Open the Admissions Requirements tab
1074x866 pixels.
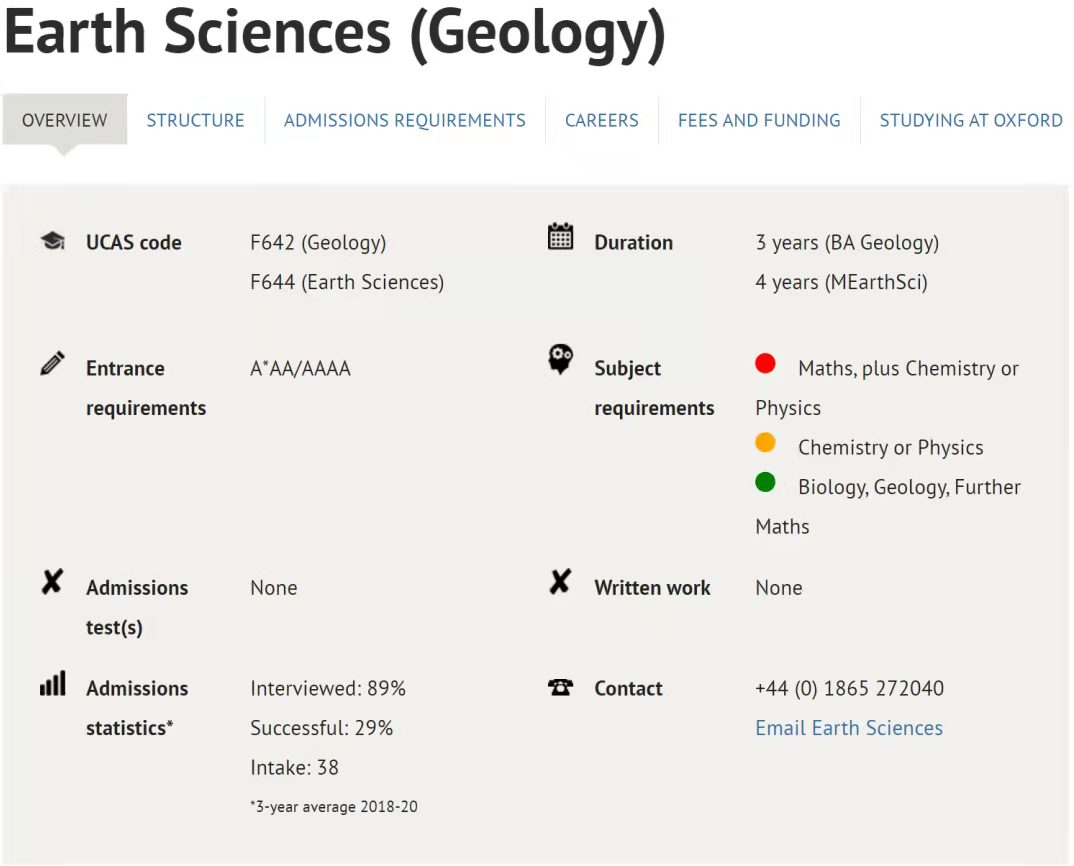tap(405, 120)
